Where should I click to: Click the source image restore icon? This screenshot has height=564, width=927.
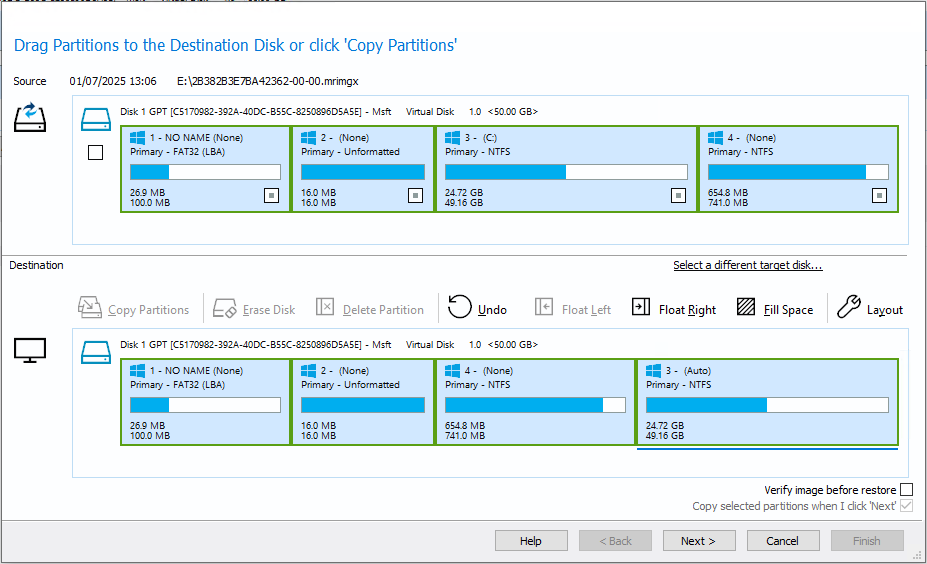[30, 117]
